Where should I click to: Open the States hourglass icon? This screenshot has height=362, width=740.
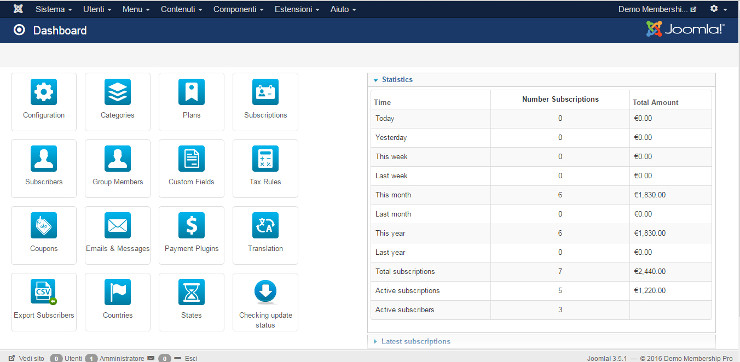coord(191,292)
